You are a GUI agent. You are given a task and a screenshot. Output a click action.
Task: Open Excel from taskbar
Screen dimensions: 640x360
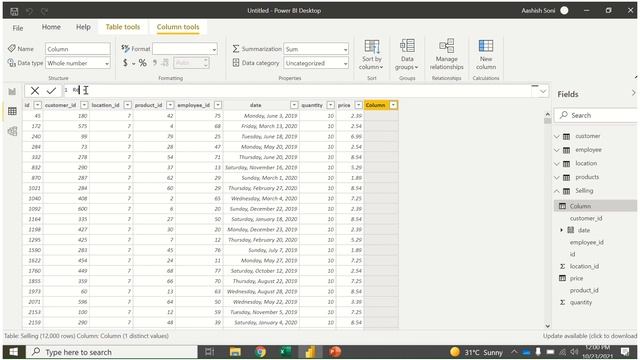point(285,352)
